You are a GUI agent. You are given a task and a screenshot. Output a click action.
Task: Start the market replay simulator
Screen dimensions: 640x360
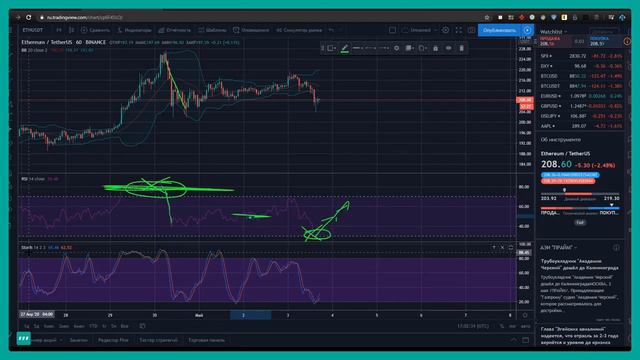(299, 30)
